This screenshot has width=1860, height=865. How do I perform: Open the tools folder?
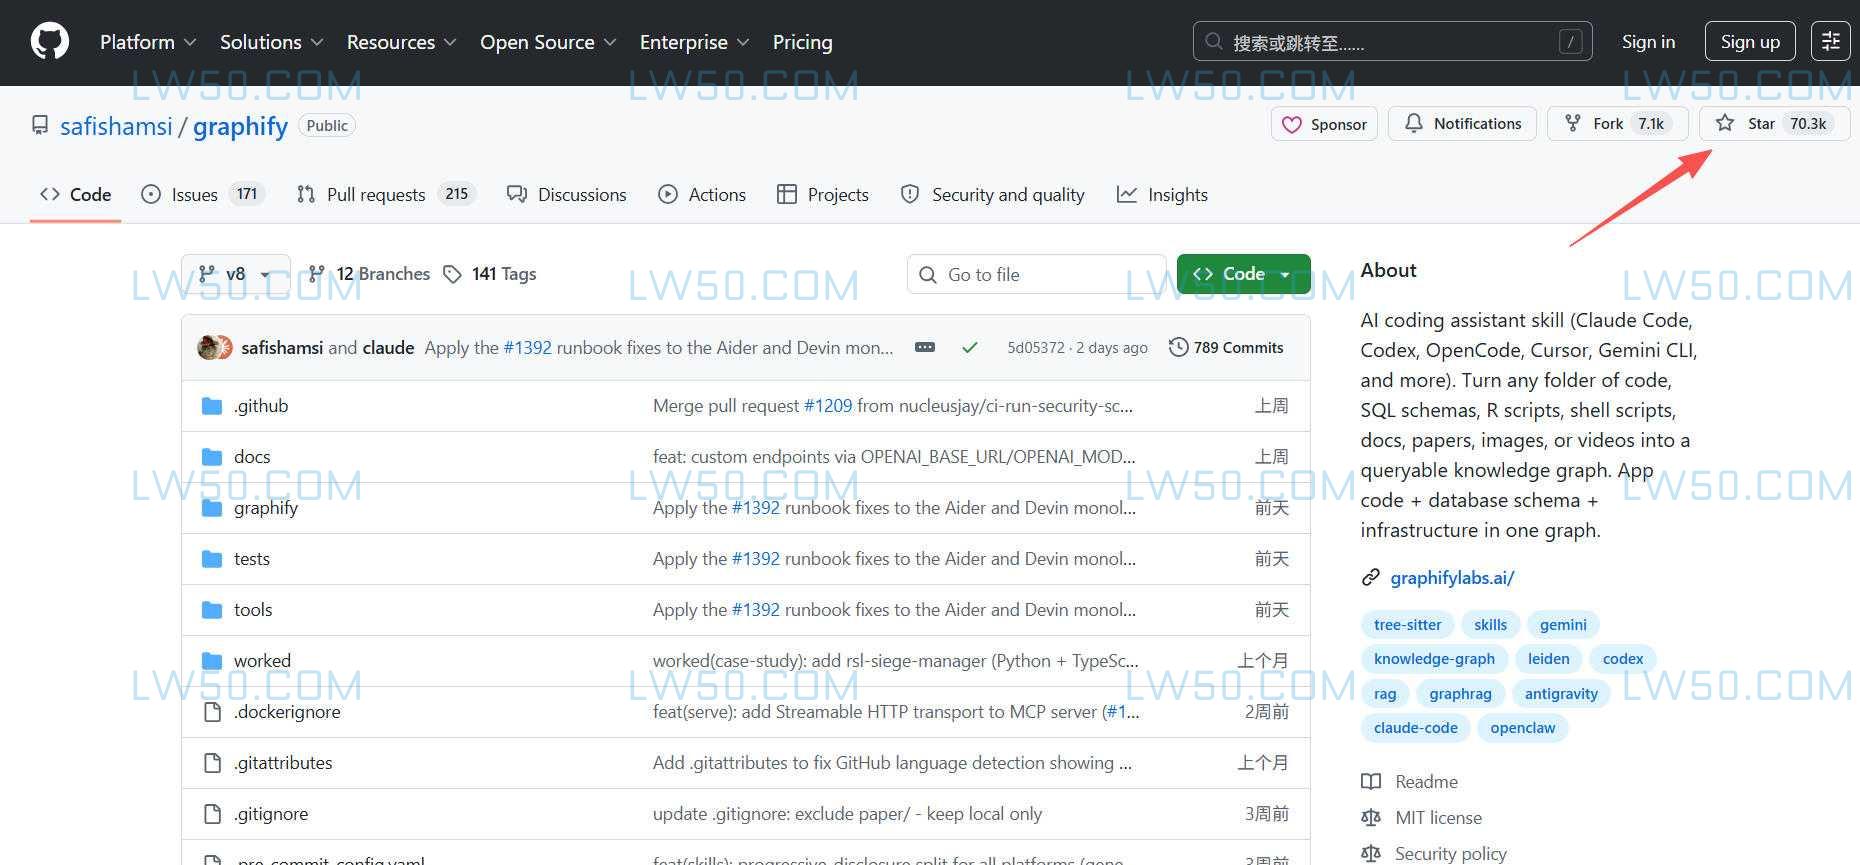(253, 610)
